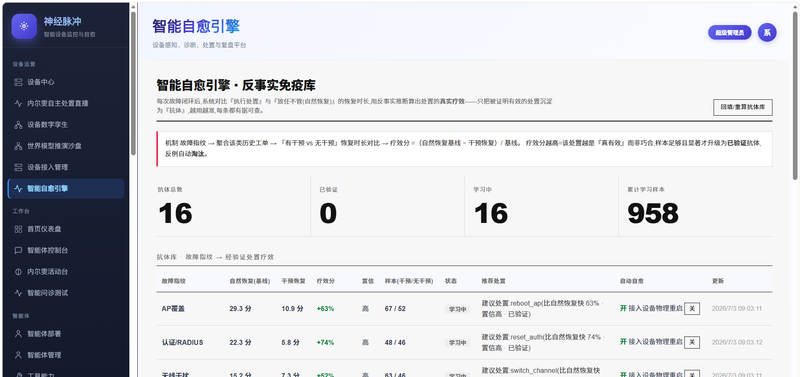Open 设备中心 via its sidebar icon

(x=18, y=82)
